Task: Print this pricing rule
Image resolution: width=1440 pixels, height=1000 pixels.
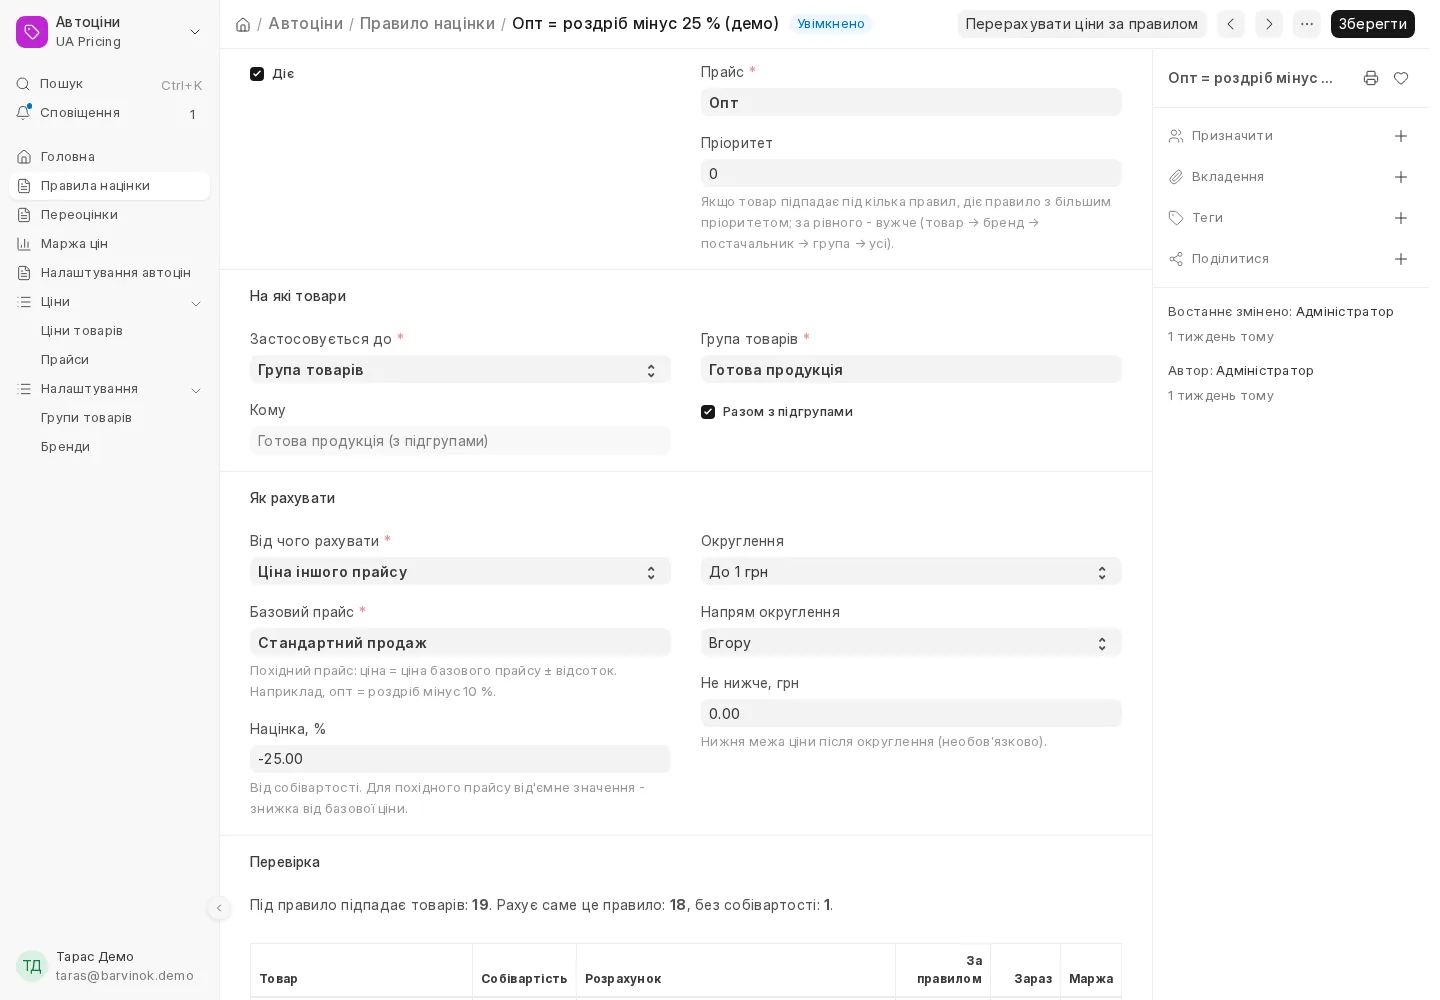Action: point(1371,78)
